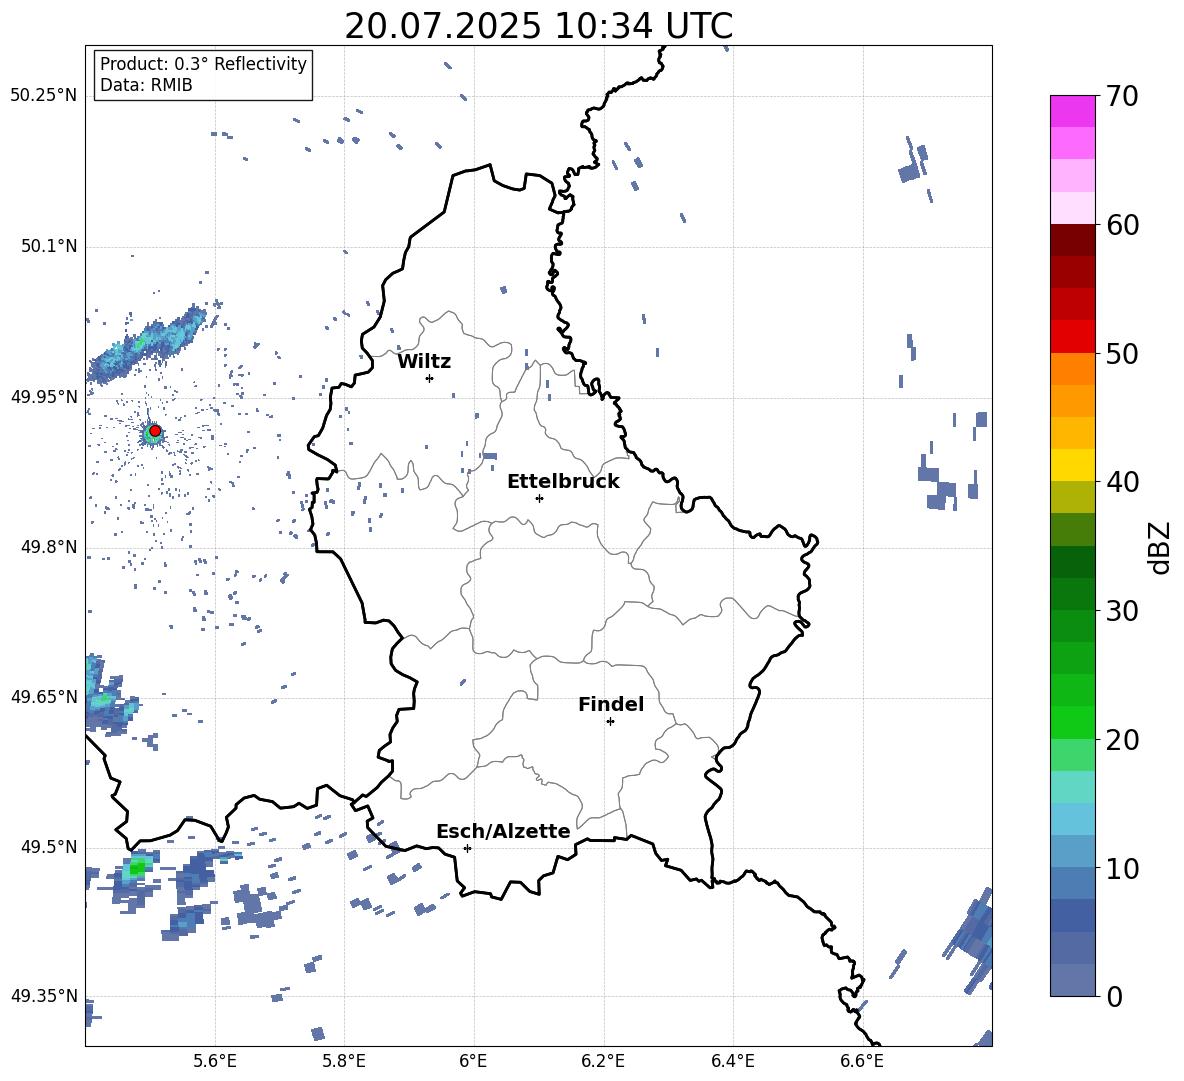The image size is (1184, 1081).
Task: Click the 6°E longitude label
Action: [x=473, y=1062]
